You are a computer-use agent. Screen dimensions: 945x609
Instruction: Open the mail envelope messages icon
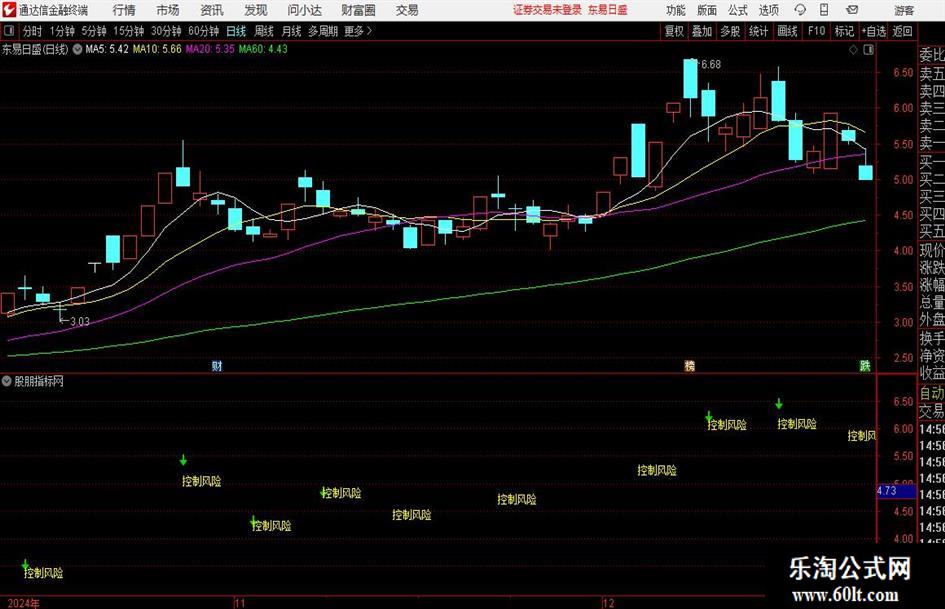[852, 10]
